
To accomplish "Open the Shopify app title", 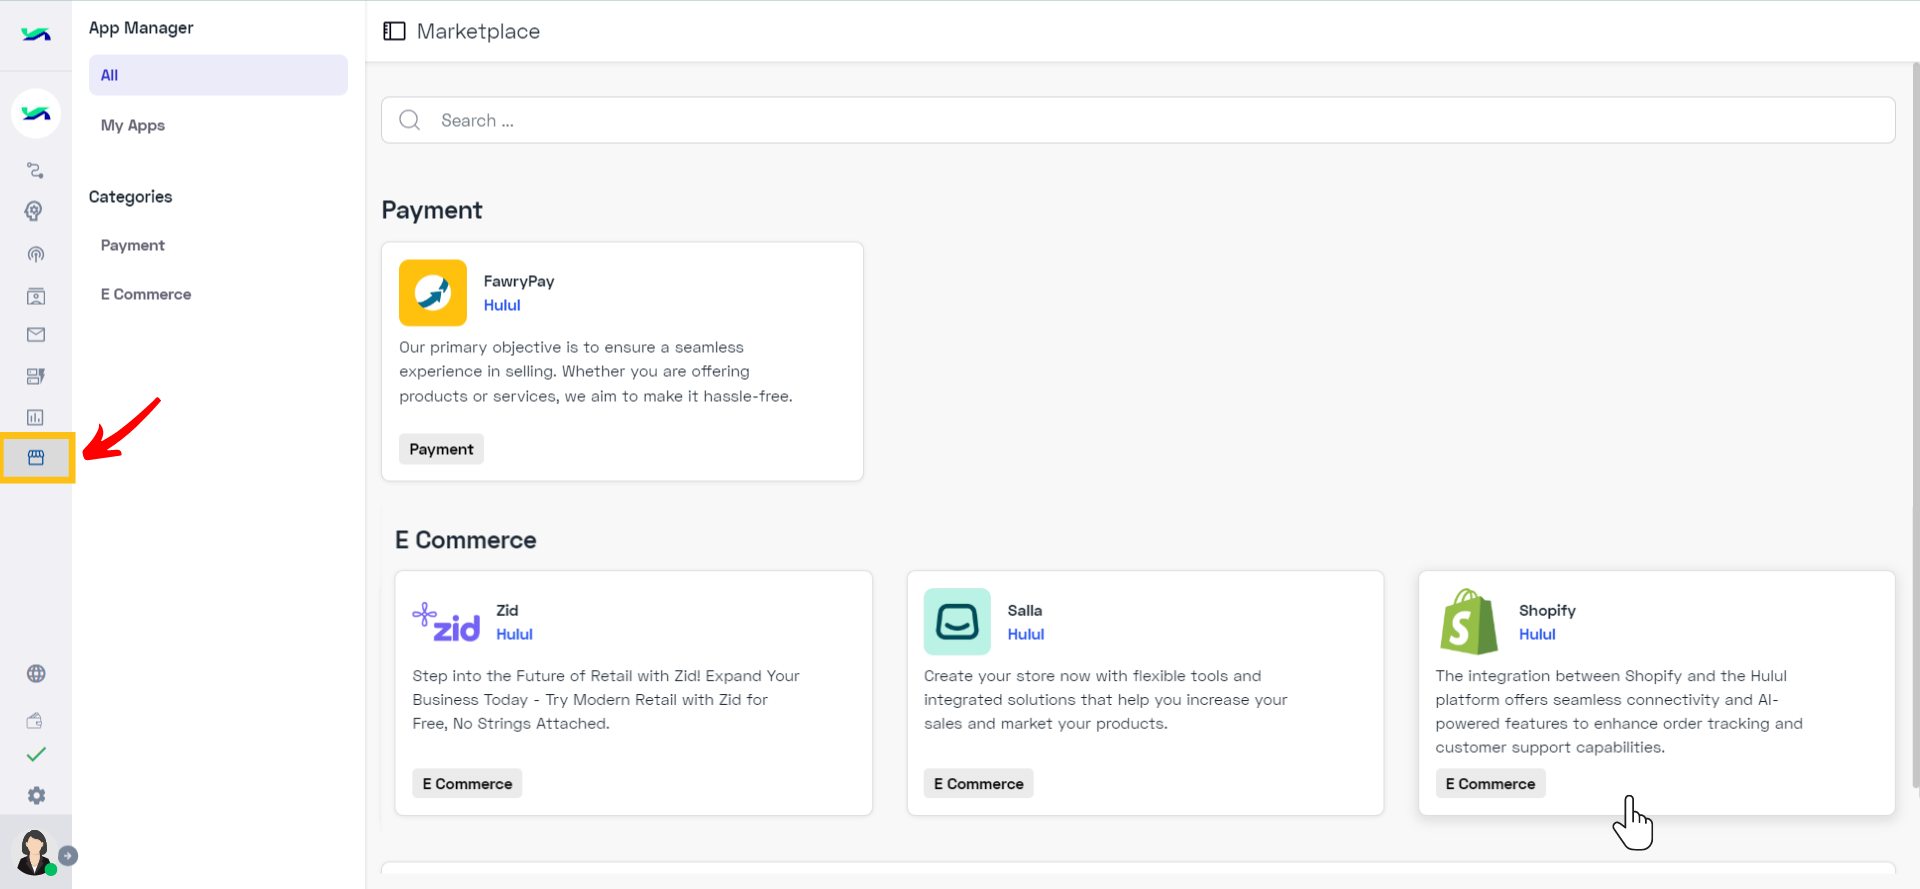I will 1547,610.
